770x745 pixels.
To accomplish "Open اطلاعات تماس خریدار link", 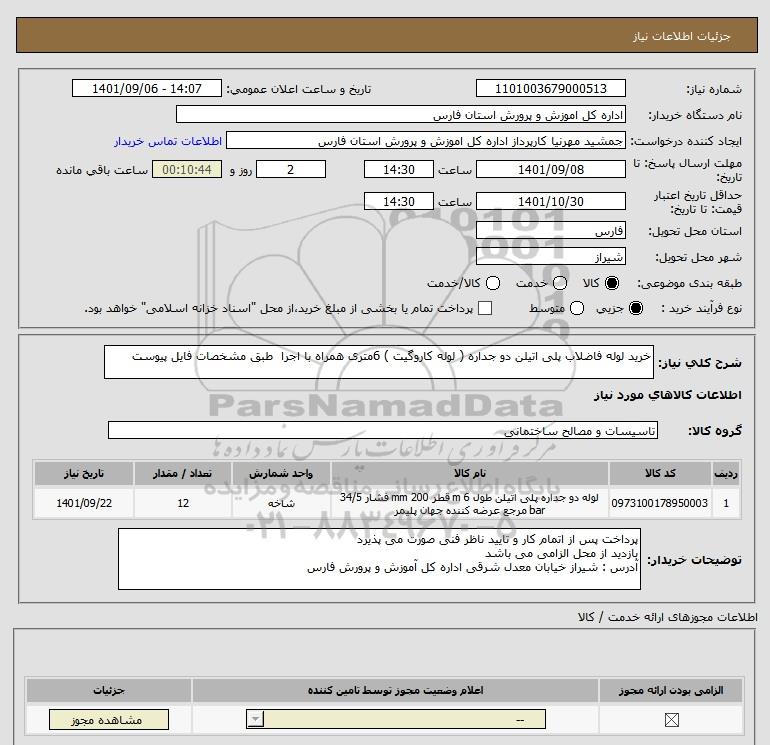I will (168, 141).
